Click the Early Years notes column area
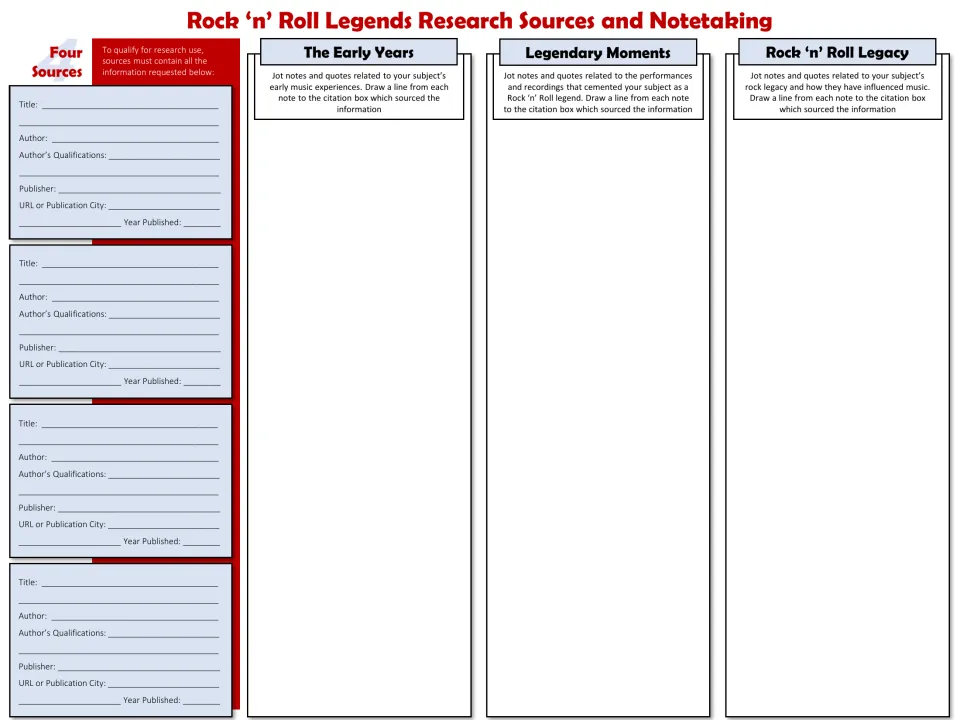960x720 pixels. (359, 416)
